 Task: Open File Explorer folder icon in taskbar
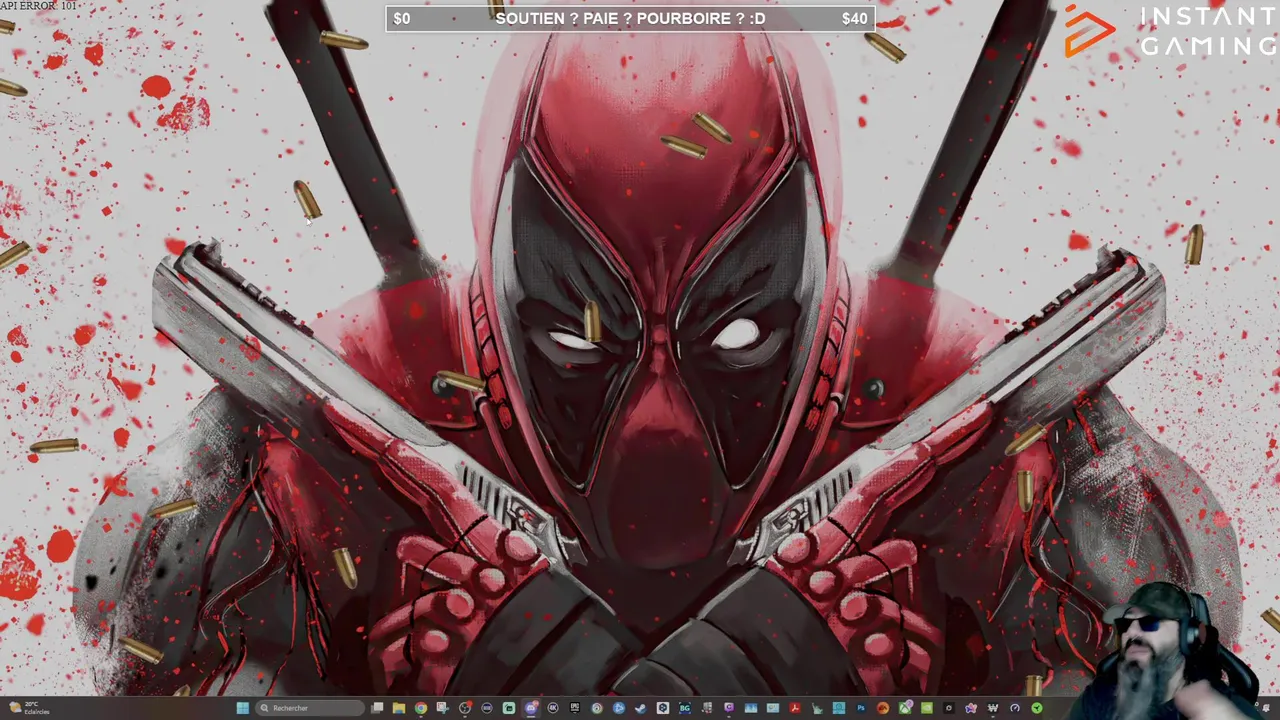[x=399, y=708]
